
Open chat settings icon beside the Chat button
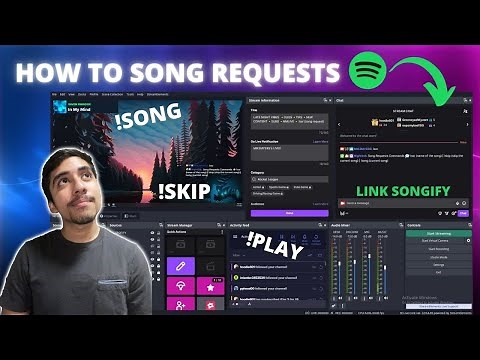454,213
